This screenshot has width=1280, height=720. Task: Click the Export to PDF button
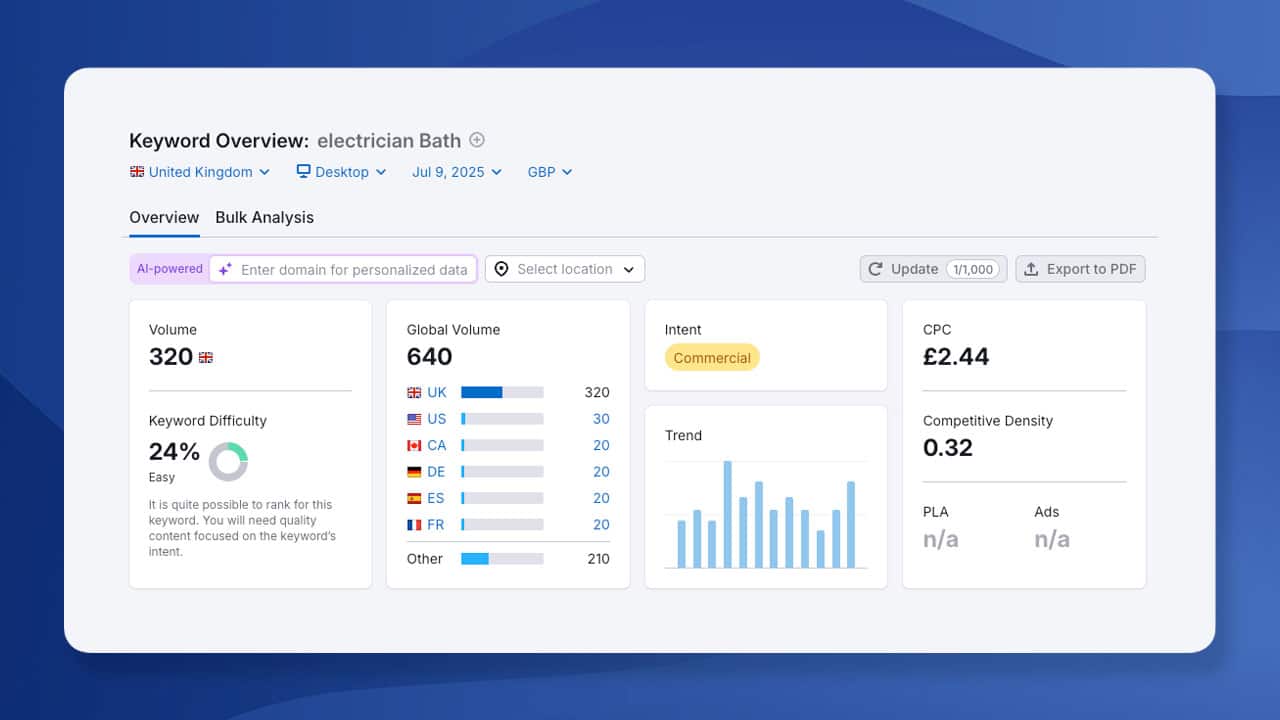click(x=1080, y=269)
